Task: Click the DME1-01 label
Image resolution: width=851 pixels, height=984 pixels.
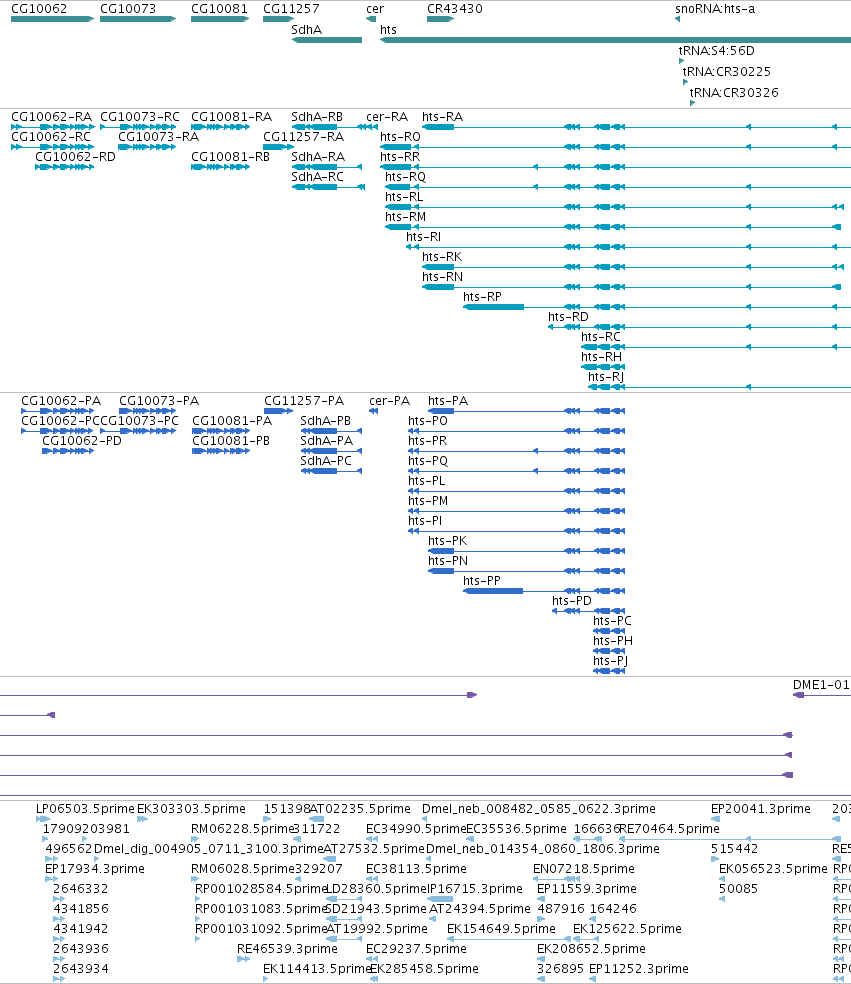Action: click(x=822, y=685)
